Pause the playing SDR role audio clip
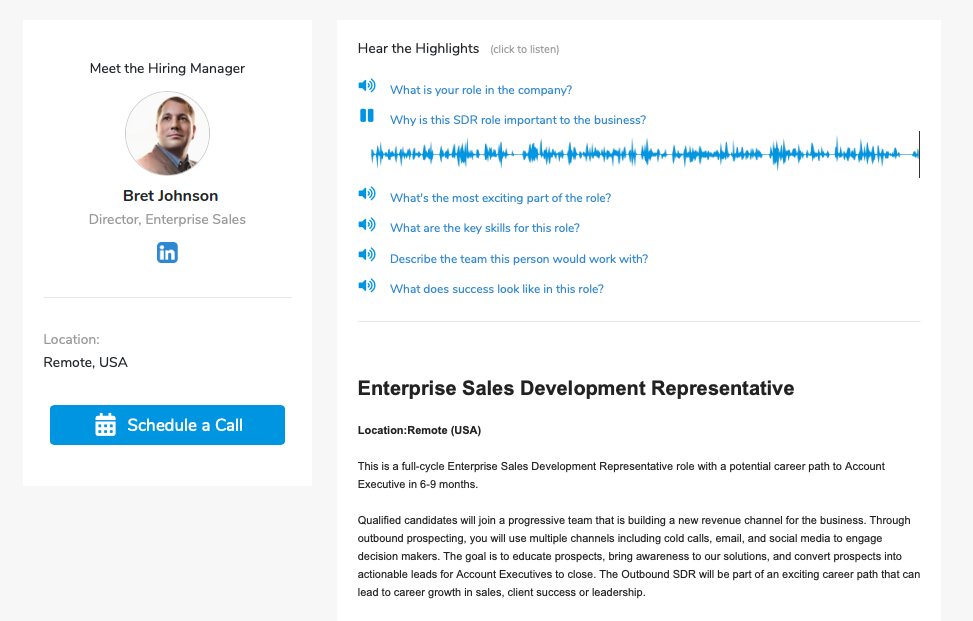Viewport: 973px width, 621px height. point(367,117)
